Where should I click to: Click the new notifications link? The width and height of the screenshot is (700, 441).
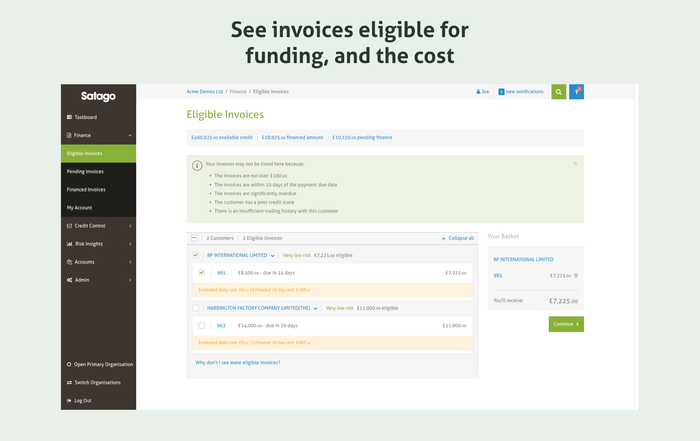525,92
